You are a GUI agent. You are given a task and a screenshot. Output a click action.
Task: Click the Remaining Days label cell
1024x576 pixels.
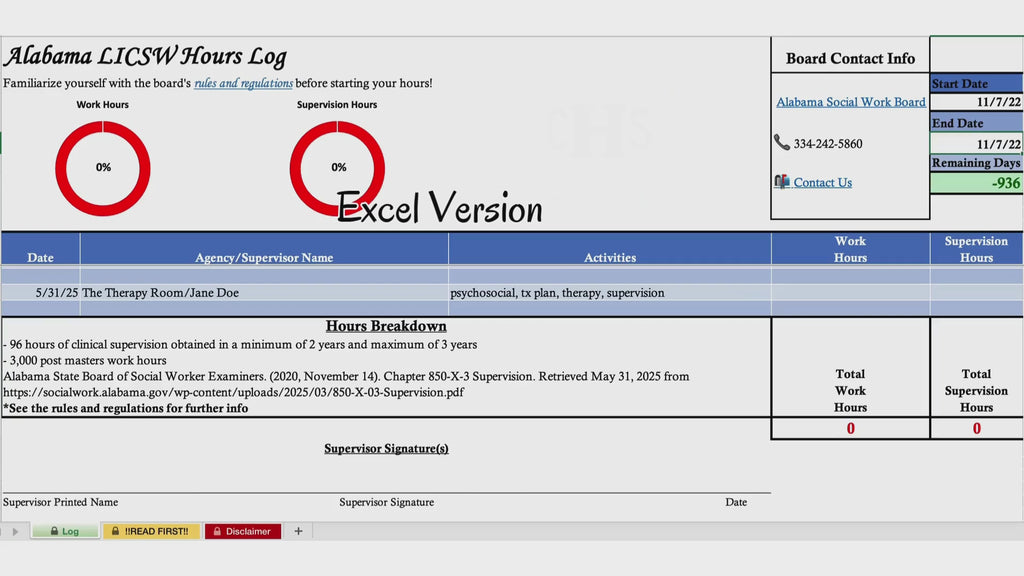tap(976, 163)
